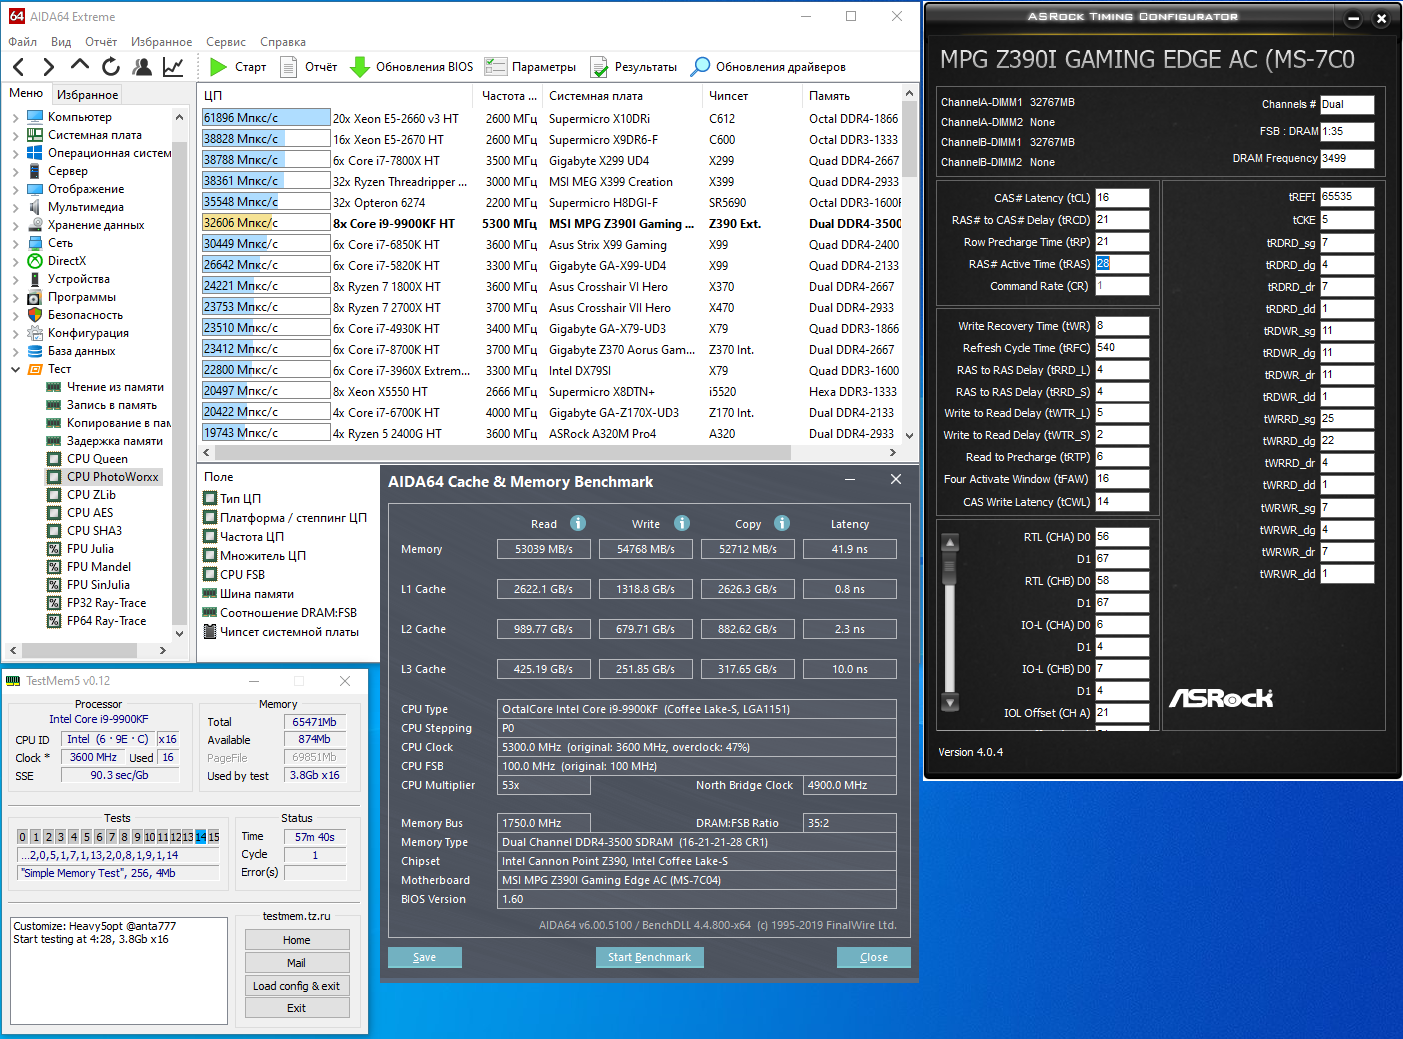Click the FP64 Ray-Trace percent icon

click(54, 621)
